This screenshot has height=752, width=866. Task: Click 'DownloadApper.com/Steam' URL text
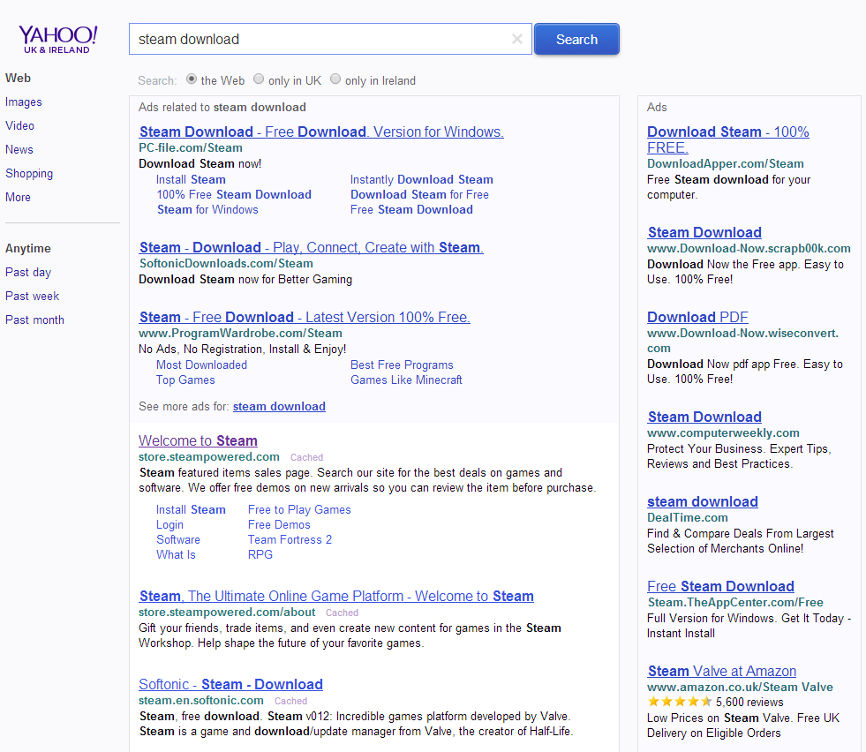pyautogui.click(x=725, y=164)
